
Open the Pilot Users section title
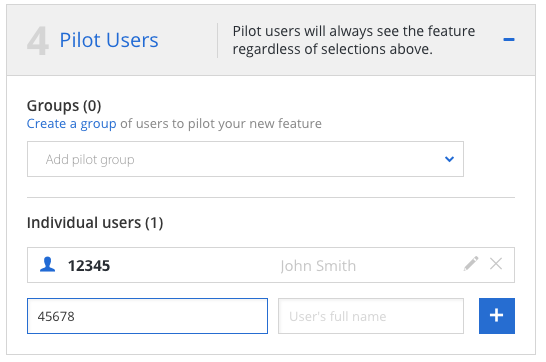point(109,40)
